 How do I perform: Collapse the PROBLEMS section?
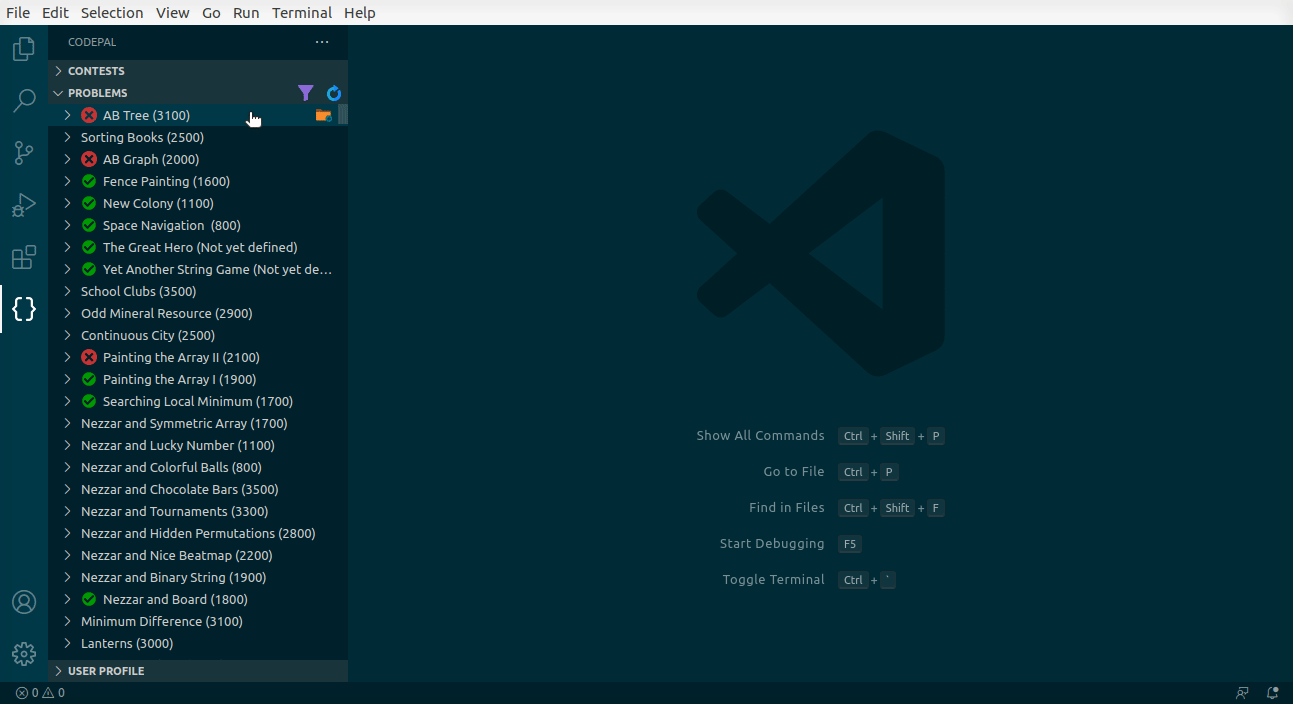[97, 93]
